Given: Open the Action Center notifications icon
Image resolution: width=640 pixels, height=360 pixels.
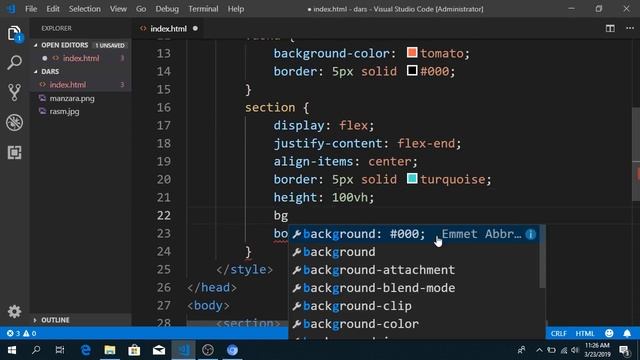Looking at the screenshot, I should pos(624,350).
